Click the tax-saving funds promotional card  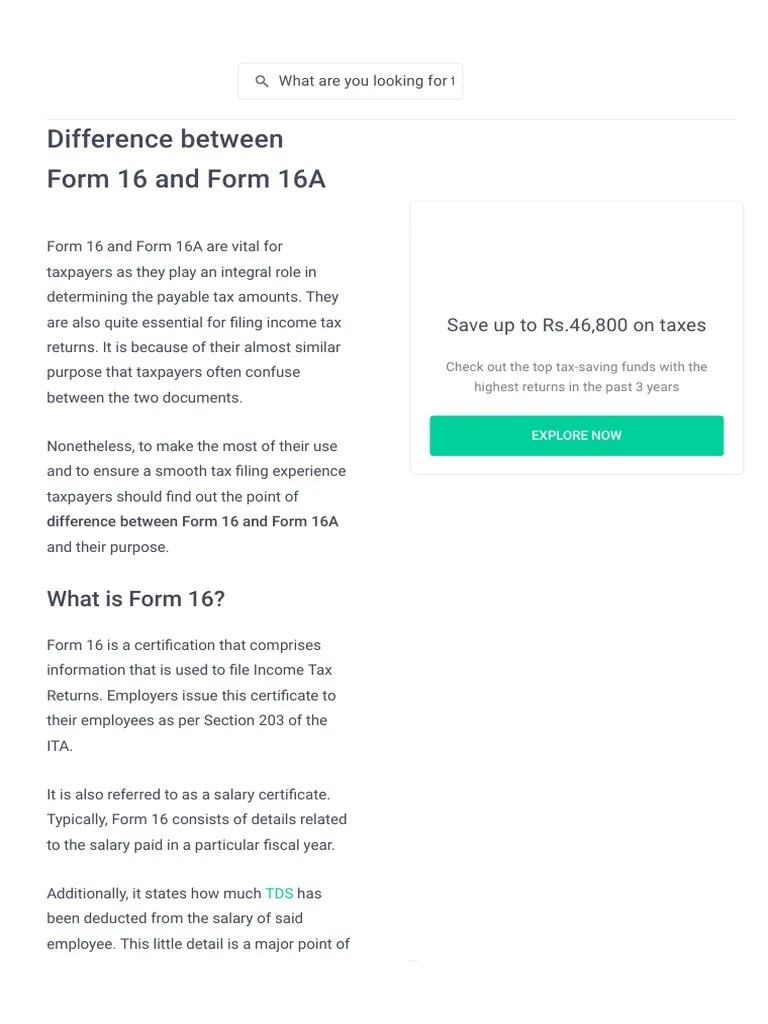576,337
